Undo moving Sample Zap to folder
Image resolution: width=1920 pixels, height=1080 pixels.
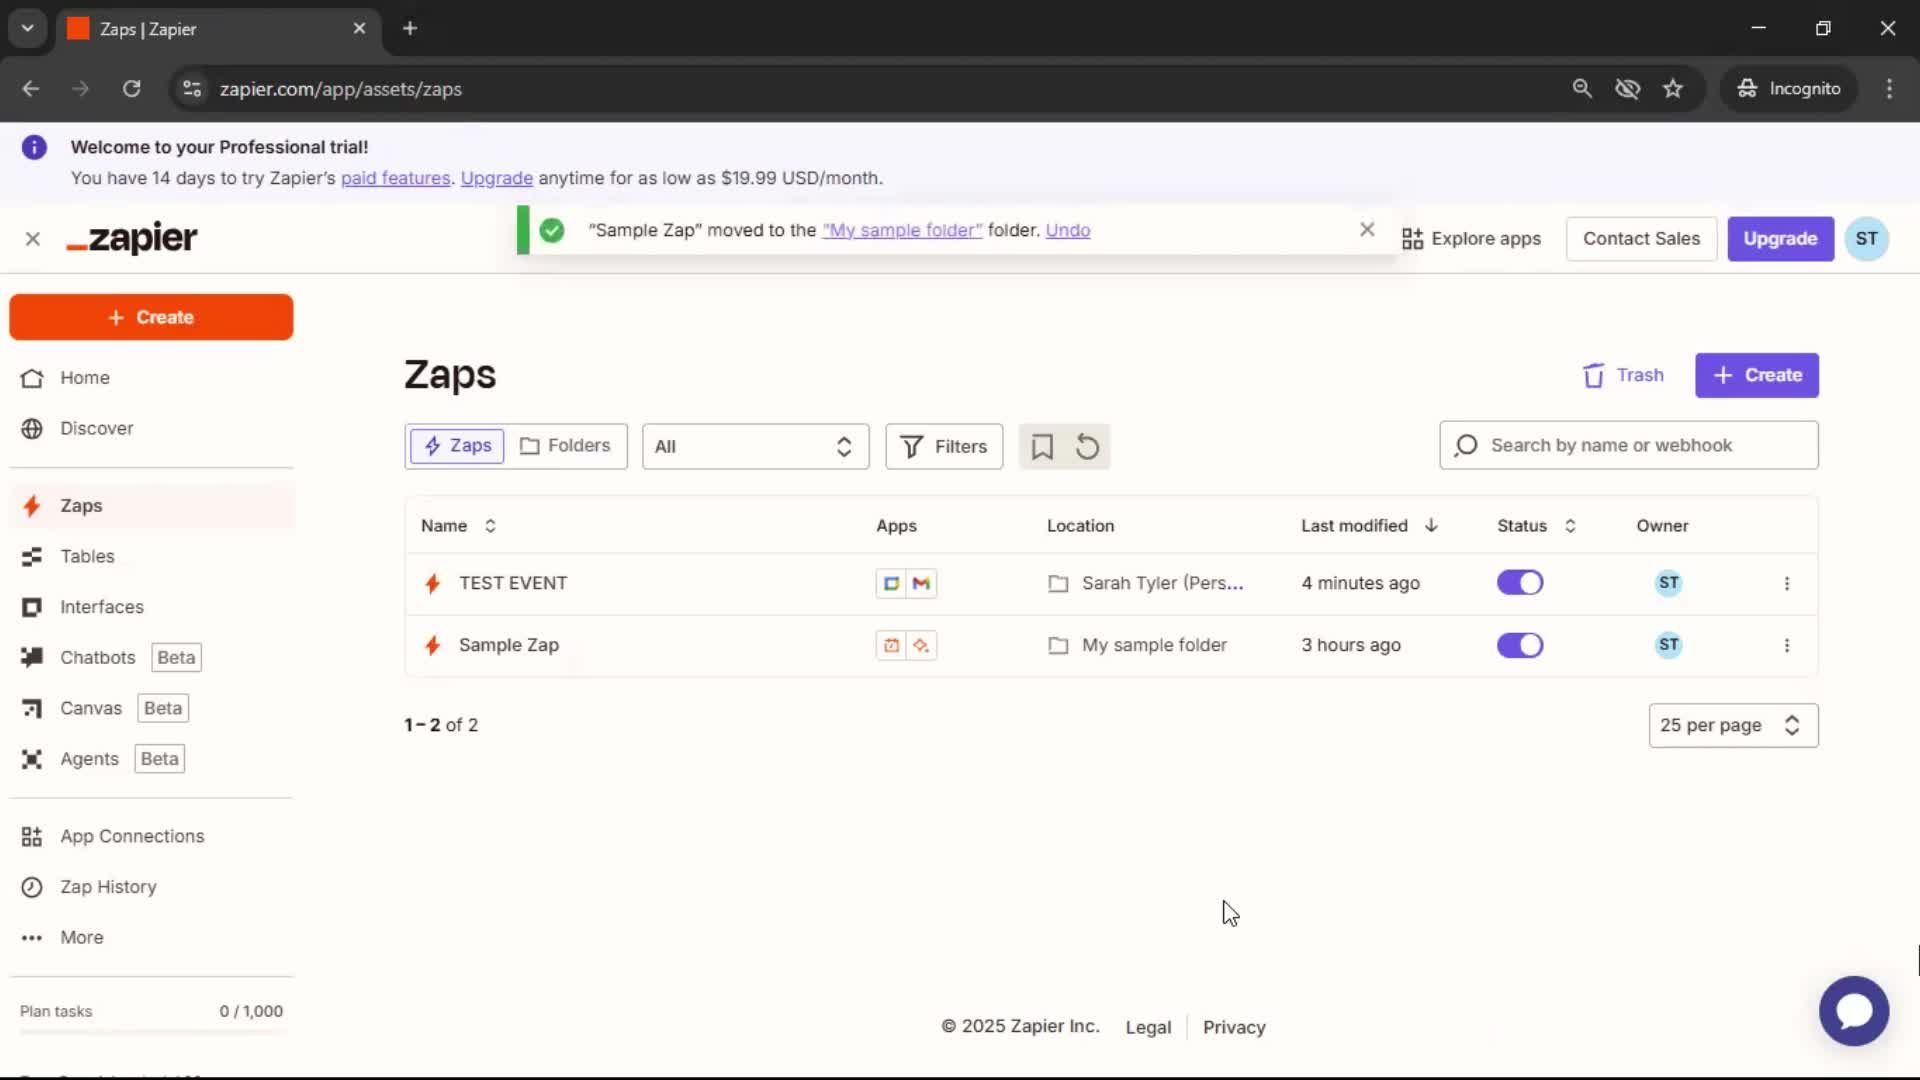click(1067, 230)
